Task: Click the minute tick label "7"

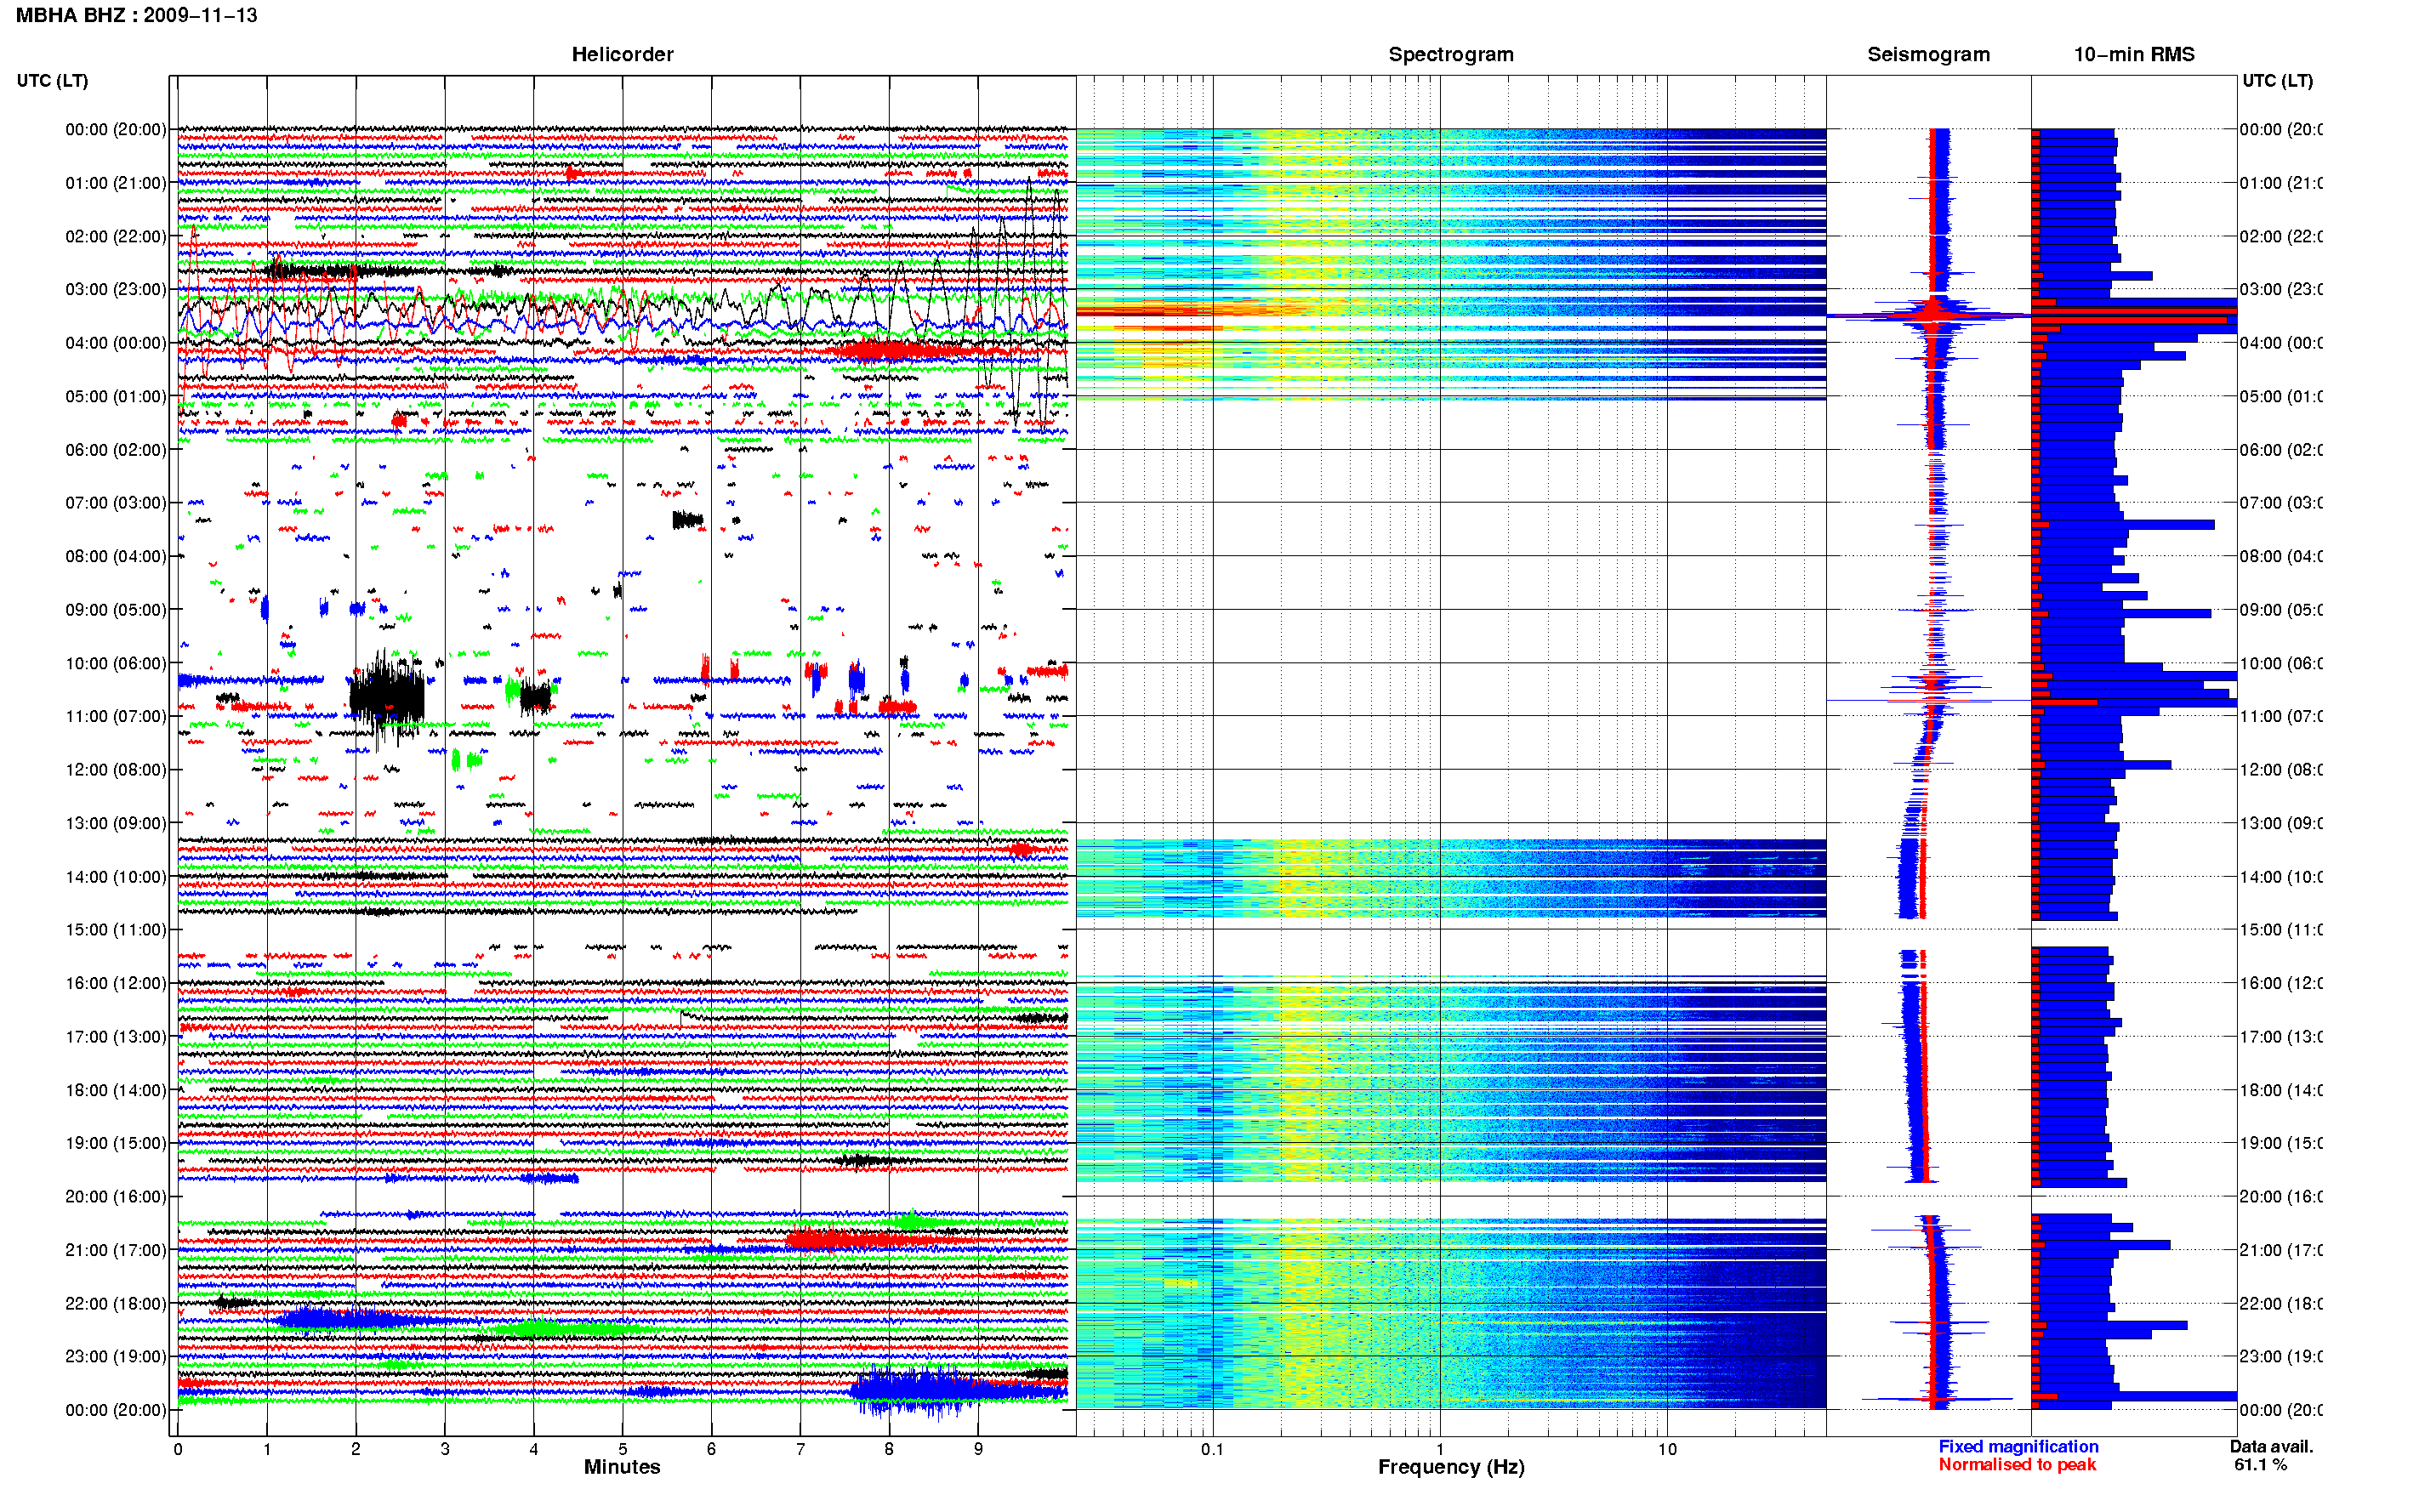Action: tap(800, 1449)
